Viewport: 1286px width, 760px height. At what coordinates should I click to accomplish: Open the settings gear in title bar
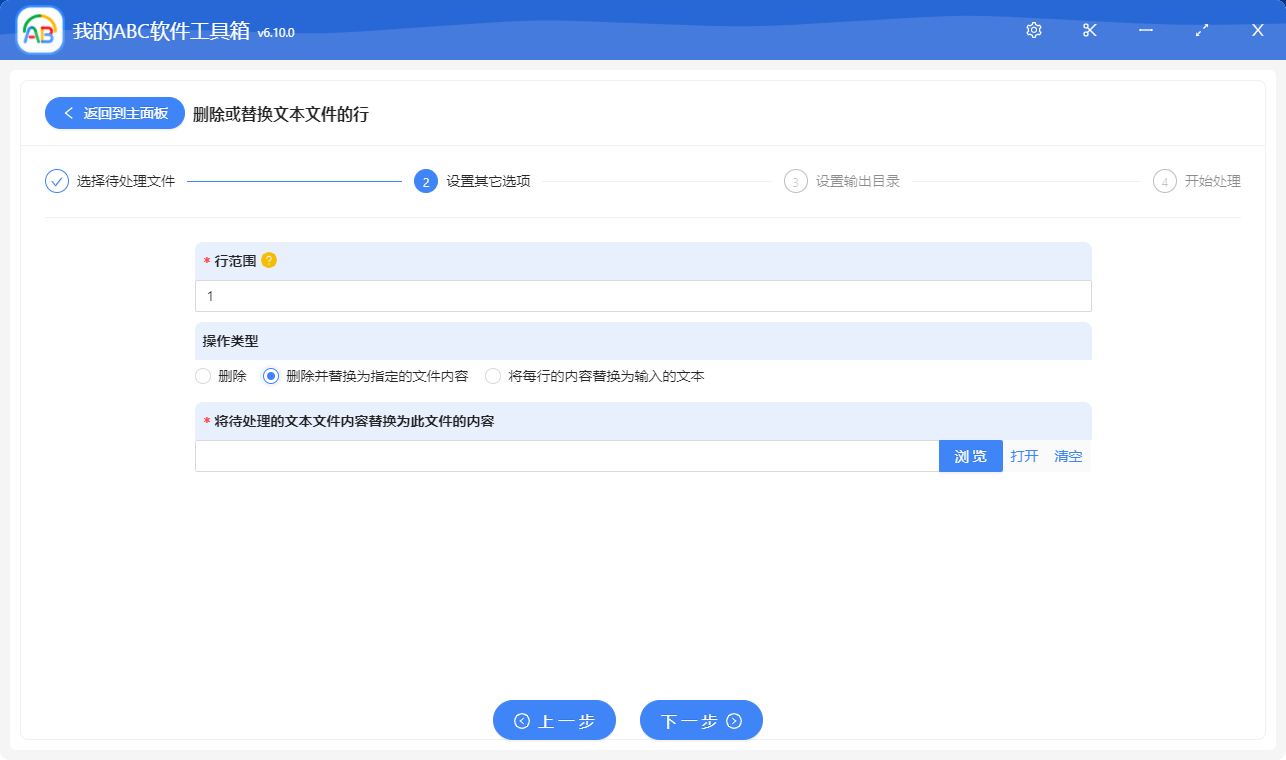[x=1033, y=30]
